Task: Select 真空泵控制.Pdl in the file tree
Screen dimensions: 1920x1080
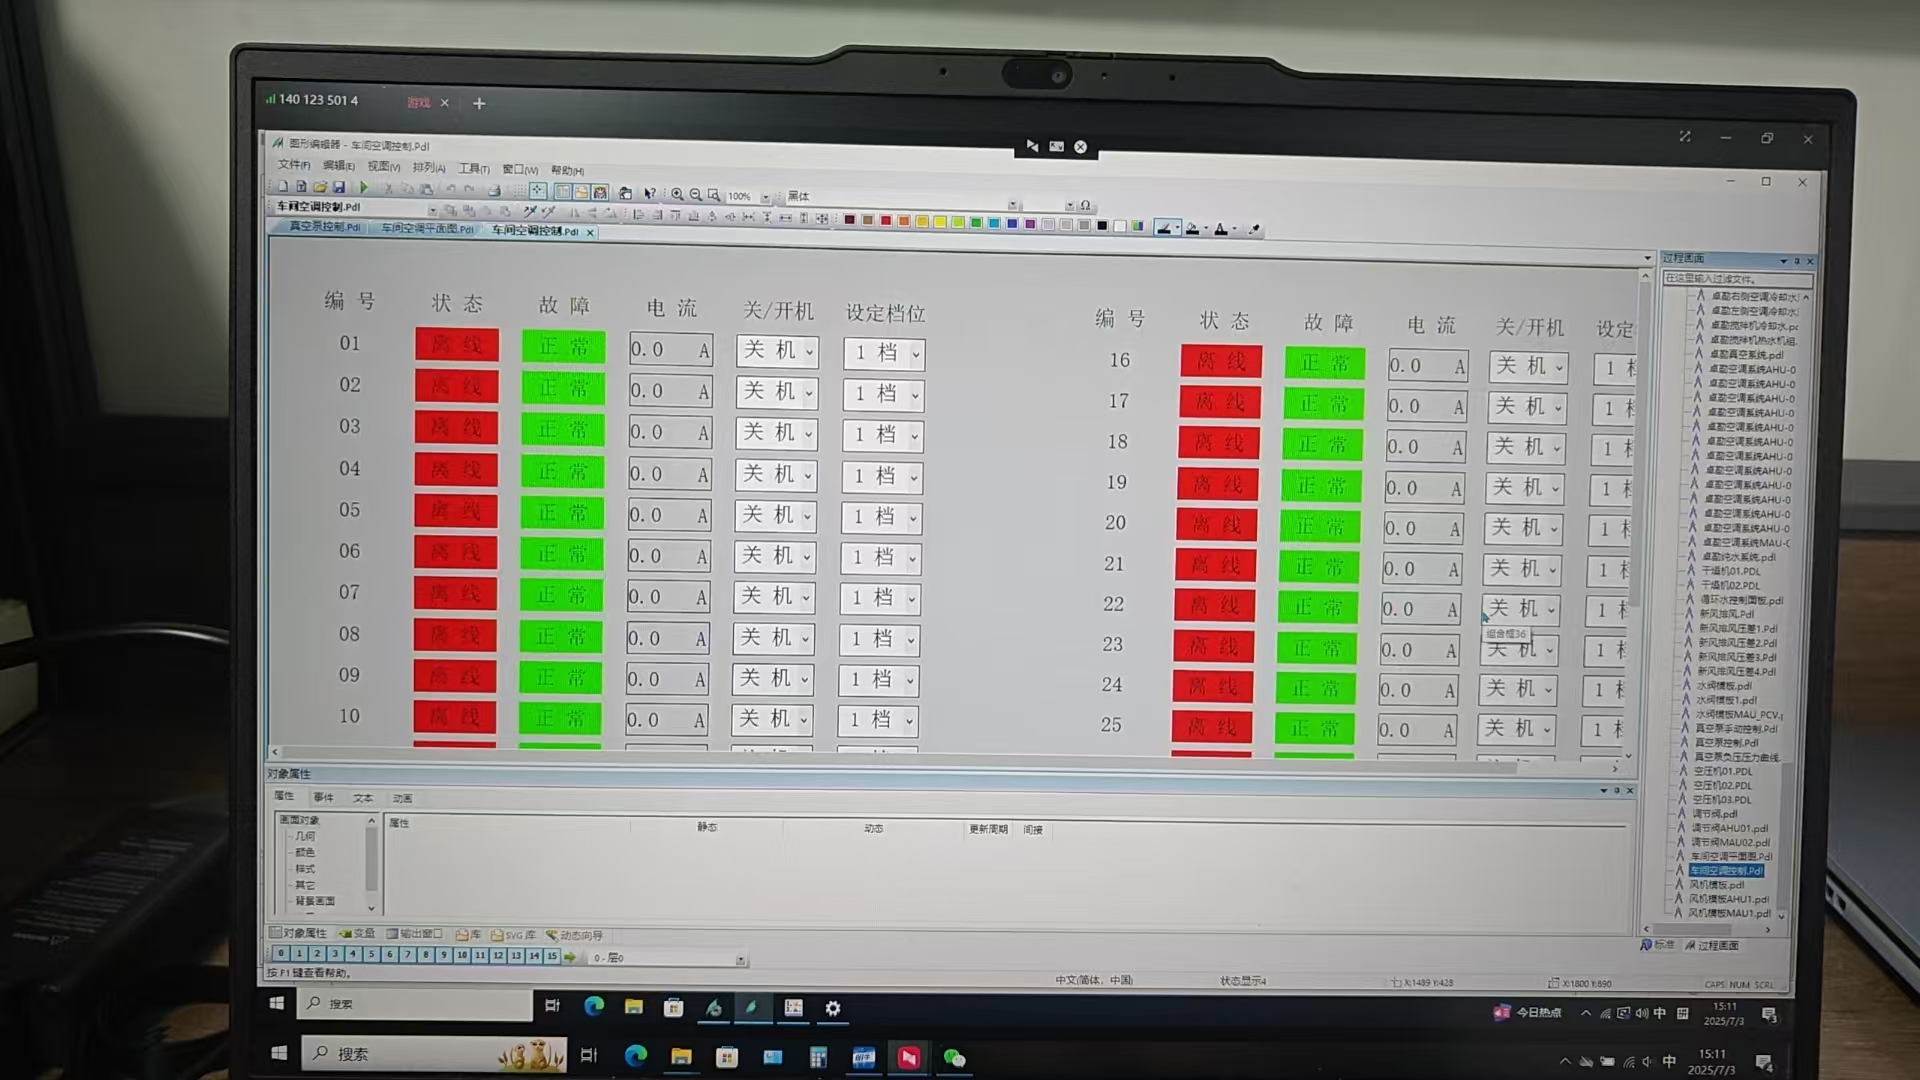Action: pos(1729,743)
